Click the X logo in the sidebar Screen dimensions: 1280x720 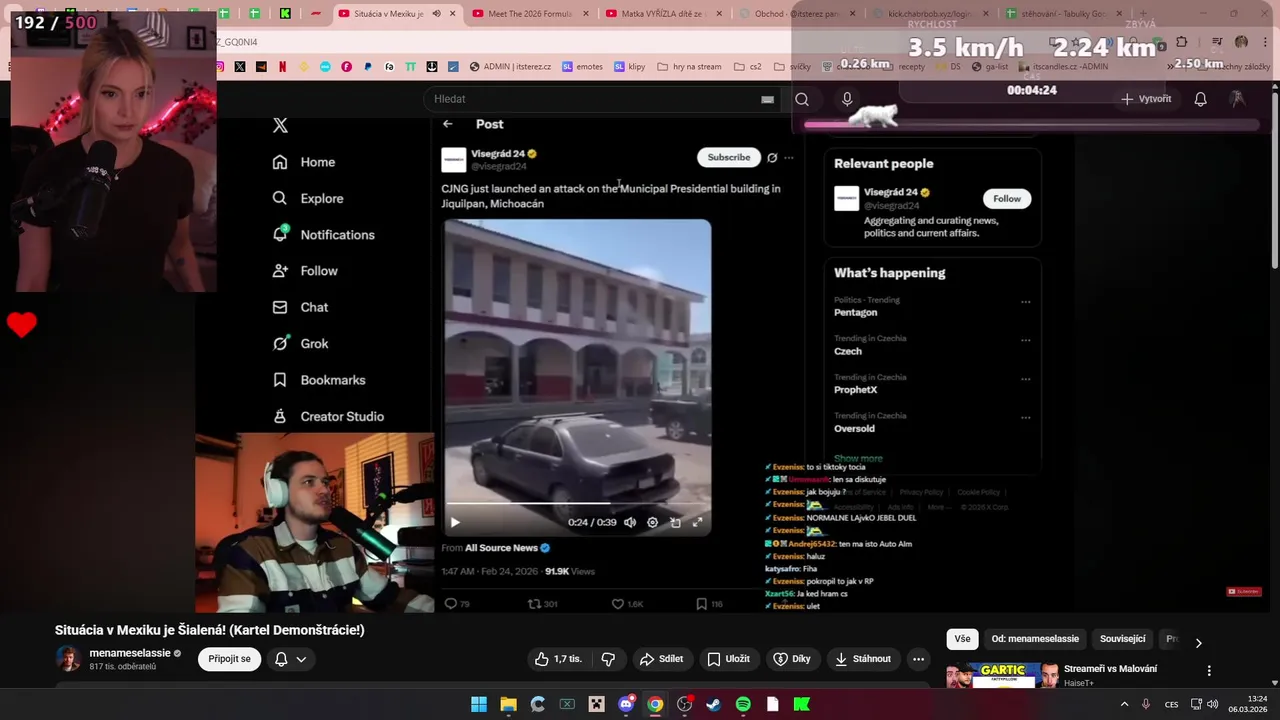pyautogui.click(x=280, y=125)
